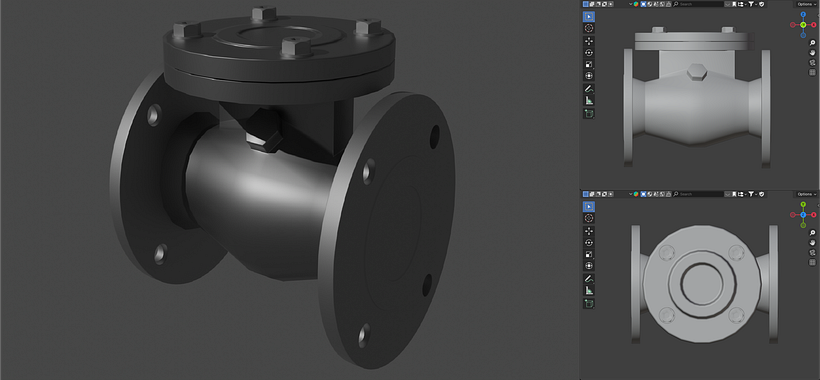Open Options dropdown in upper viewport
Screen dimensions: 820x380
pyautogui.click(x=806, y=4)
